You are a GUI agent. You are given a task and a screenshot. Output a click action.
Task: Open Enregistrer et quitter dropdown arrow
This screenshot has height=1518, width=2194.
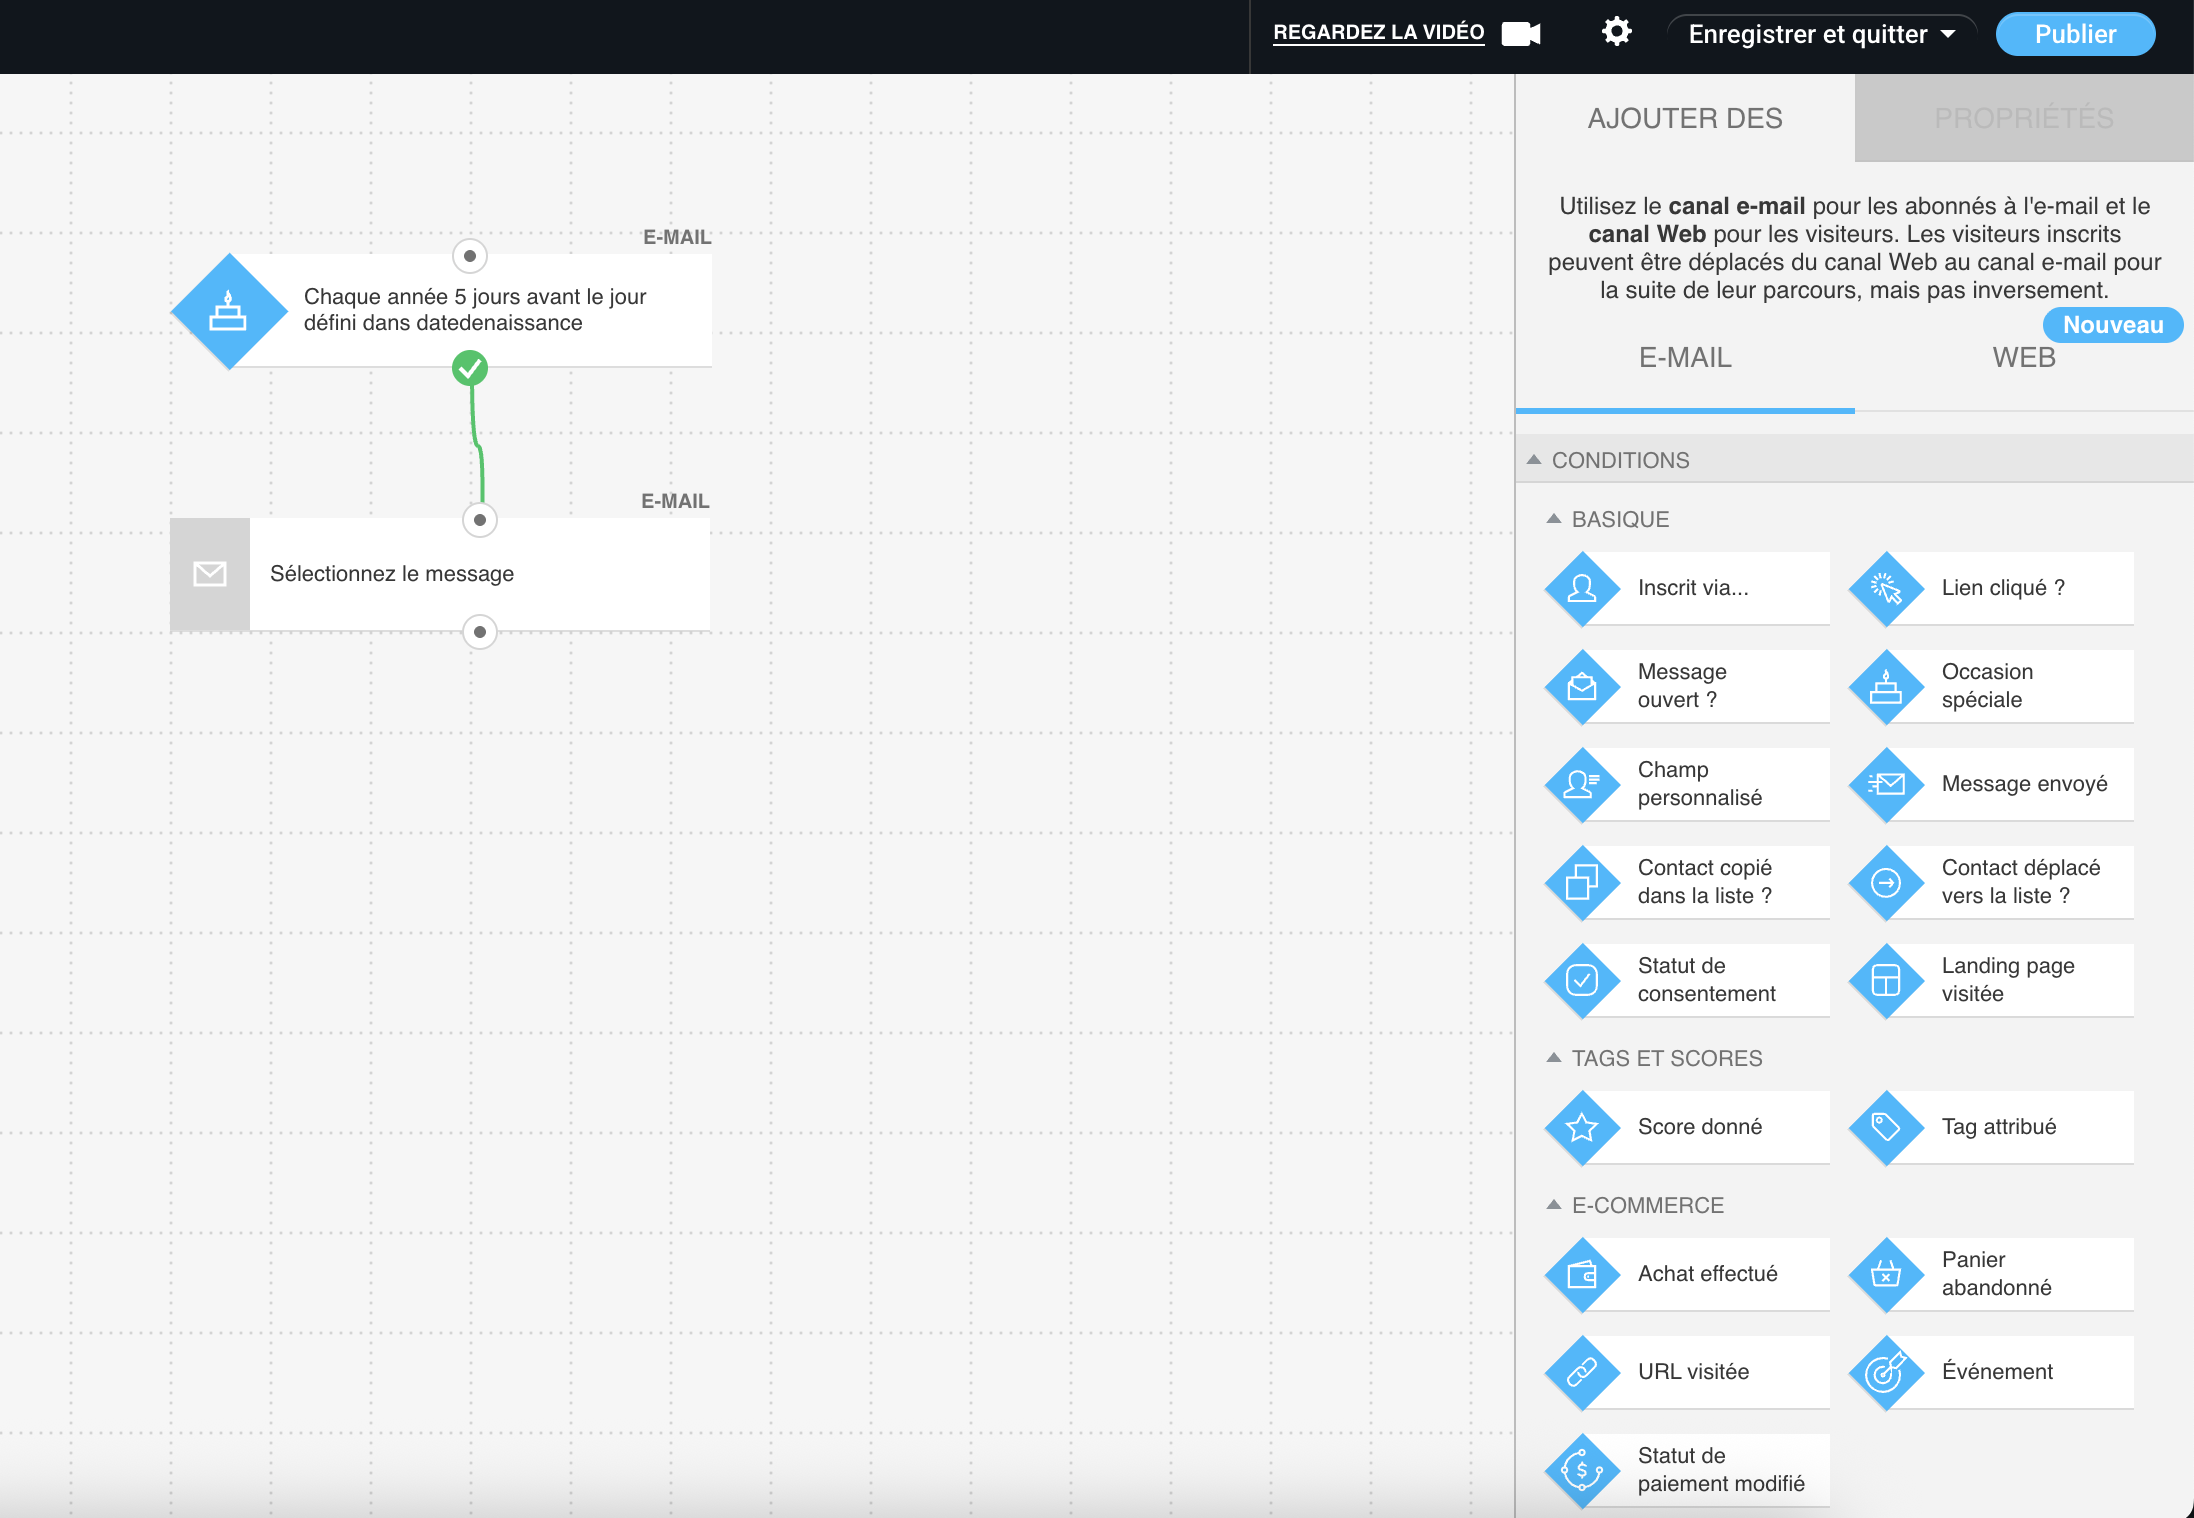[1948, 34]
